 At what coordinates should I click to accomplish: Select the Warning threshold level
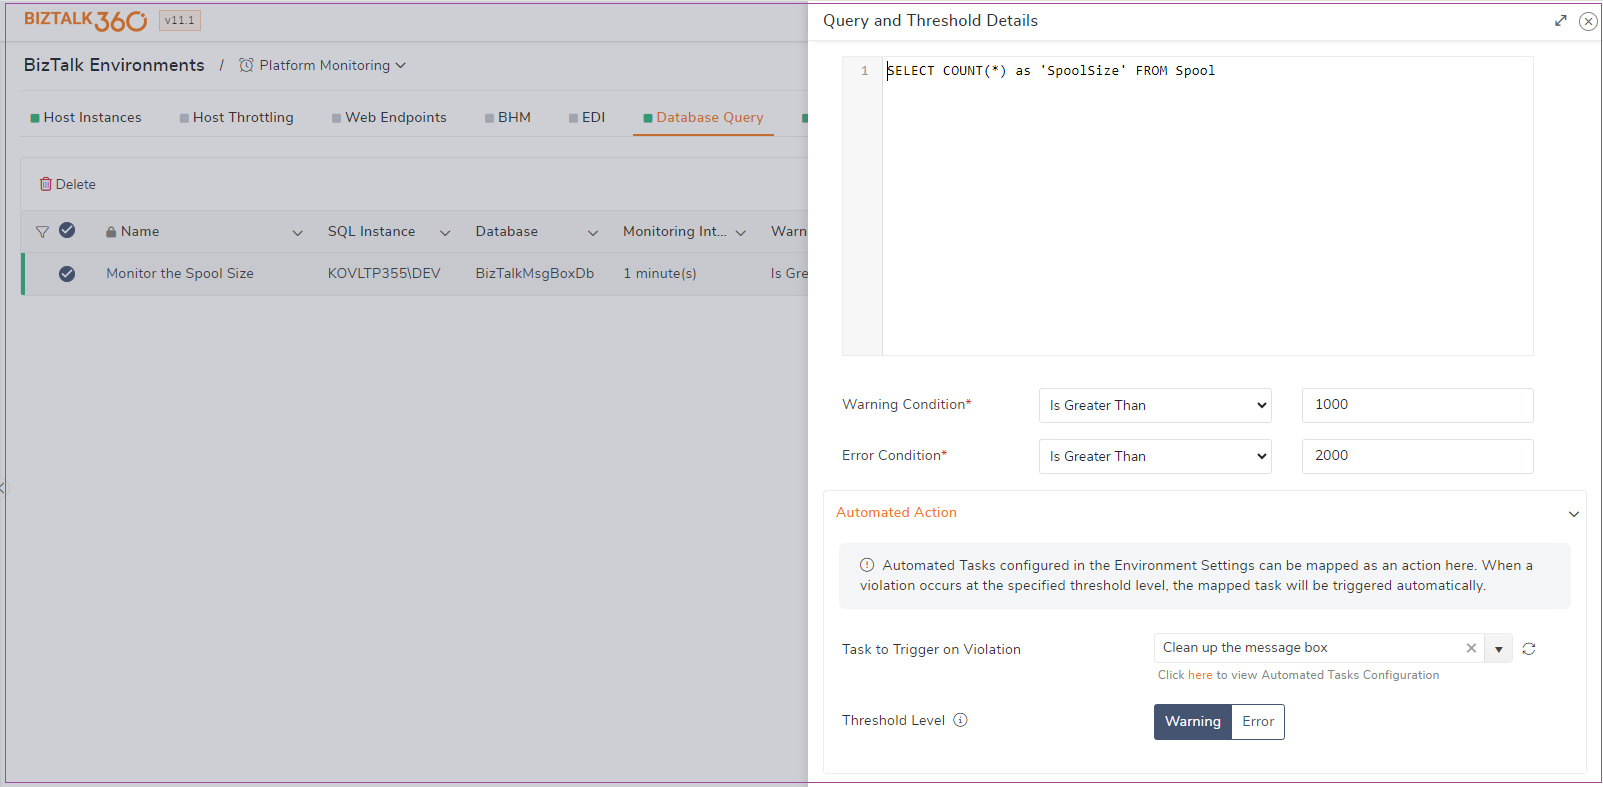pos(1193,722)
